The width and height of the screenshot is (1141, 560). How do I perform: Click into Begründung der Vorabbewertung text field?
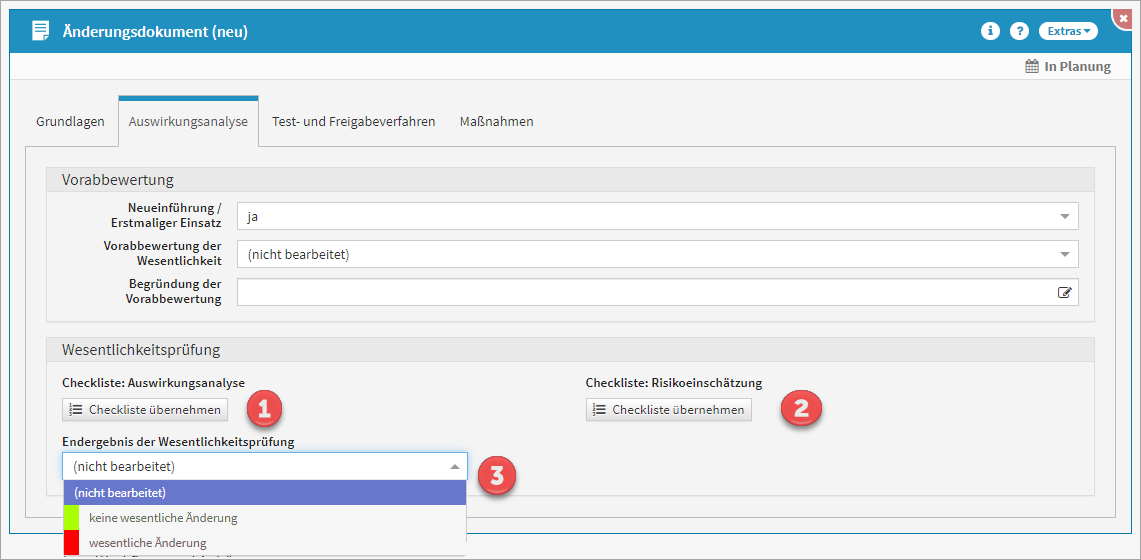pyautogui.click(x=640, y=292)
